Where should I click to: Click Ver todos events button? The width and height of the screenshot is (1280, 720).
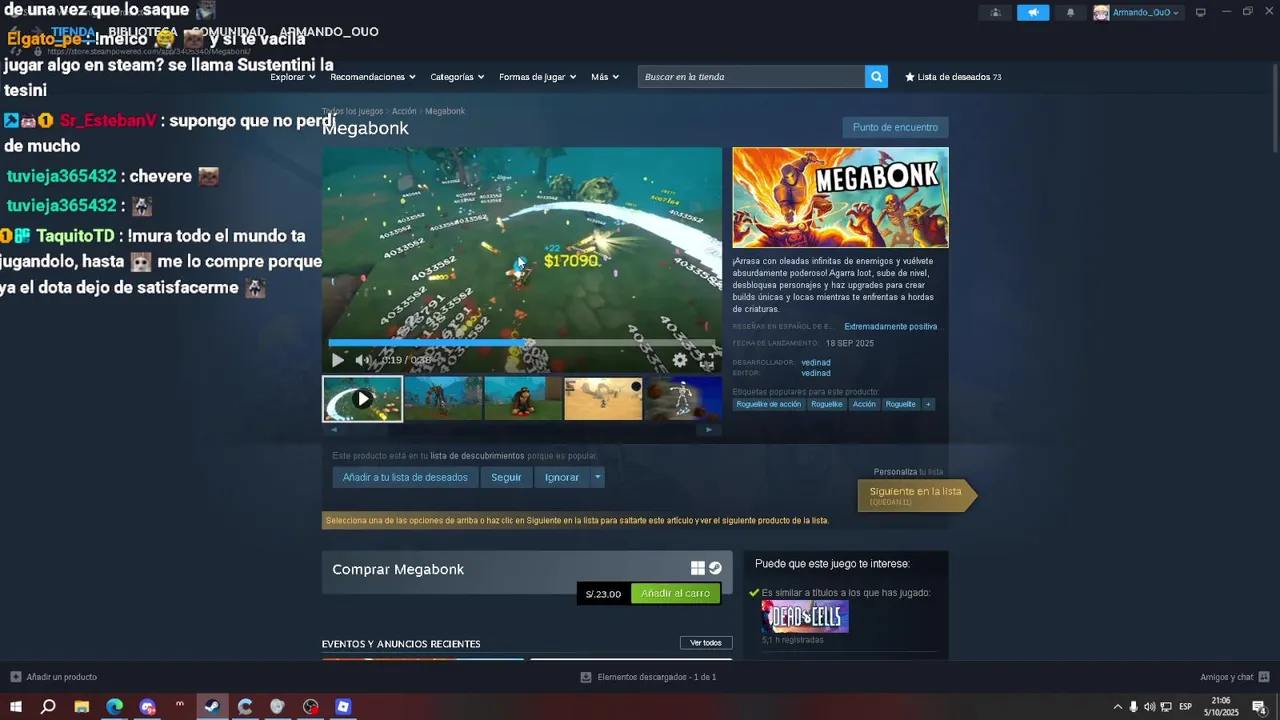706,643
